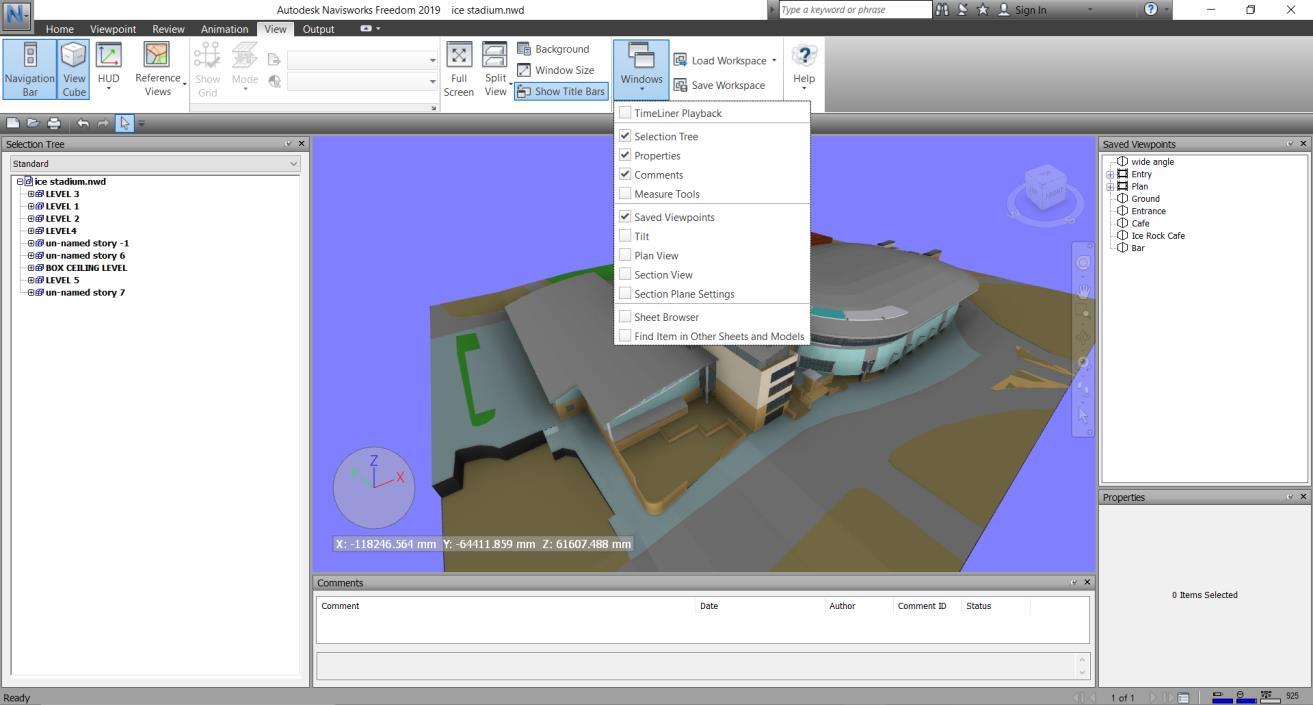Enable Find Item in Other Sheets and Models

[625, 336]
